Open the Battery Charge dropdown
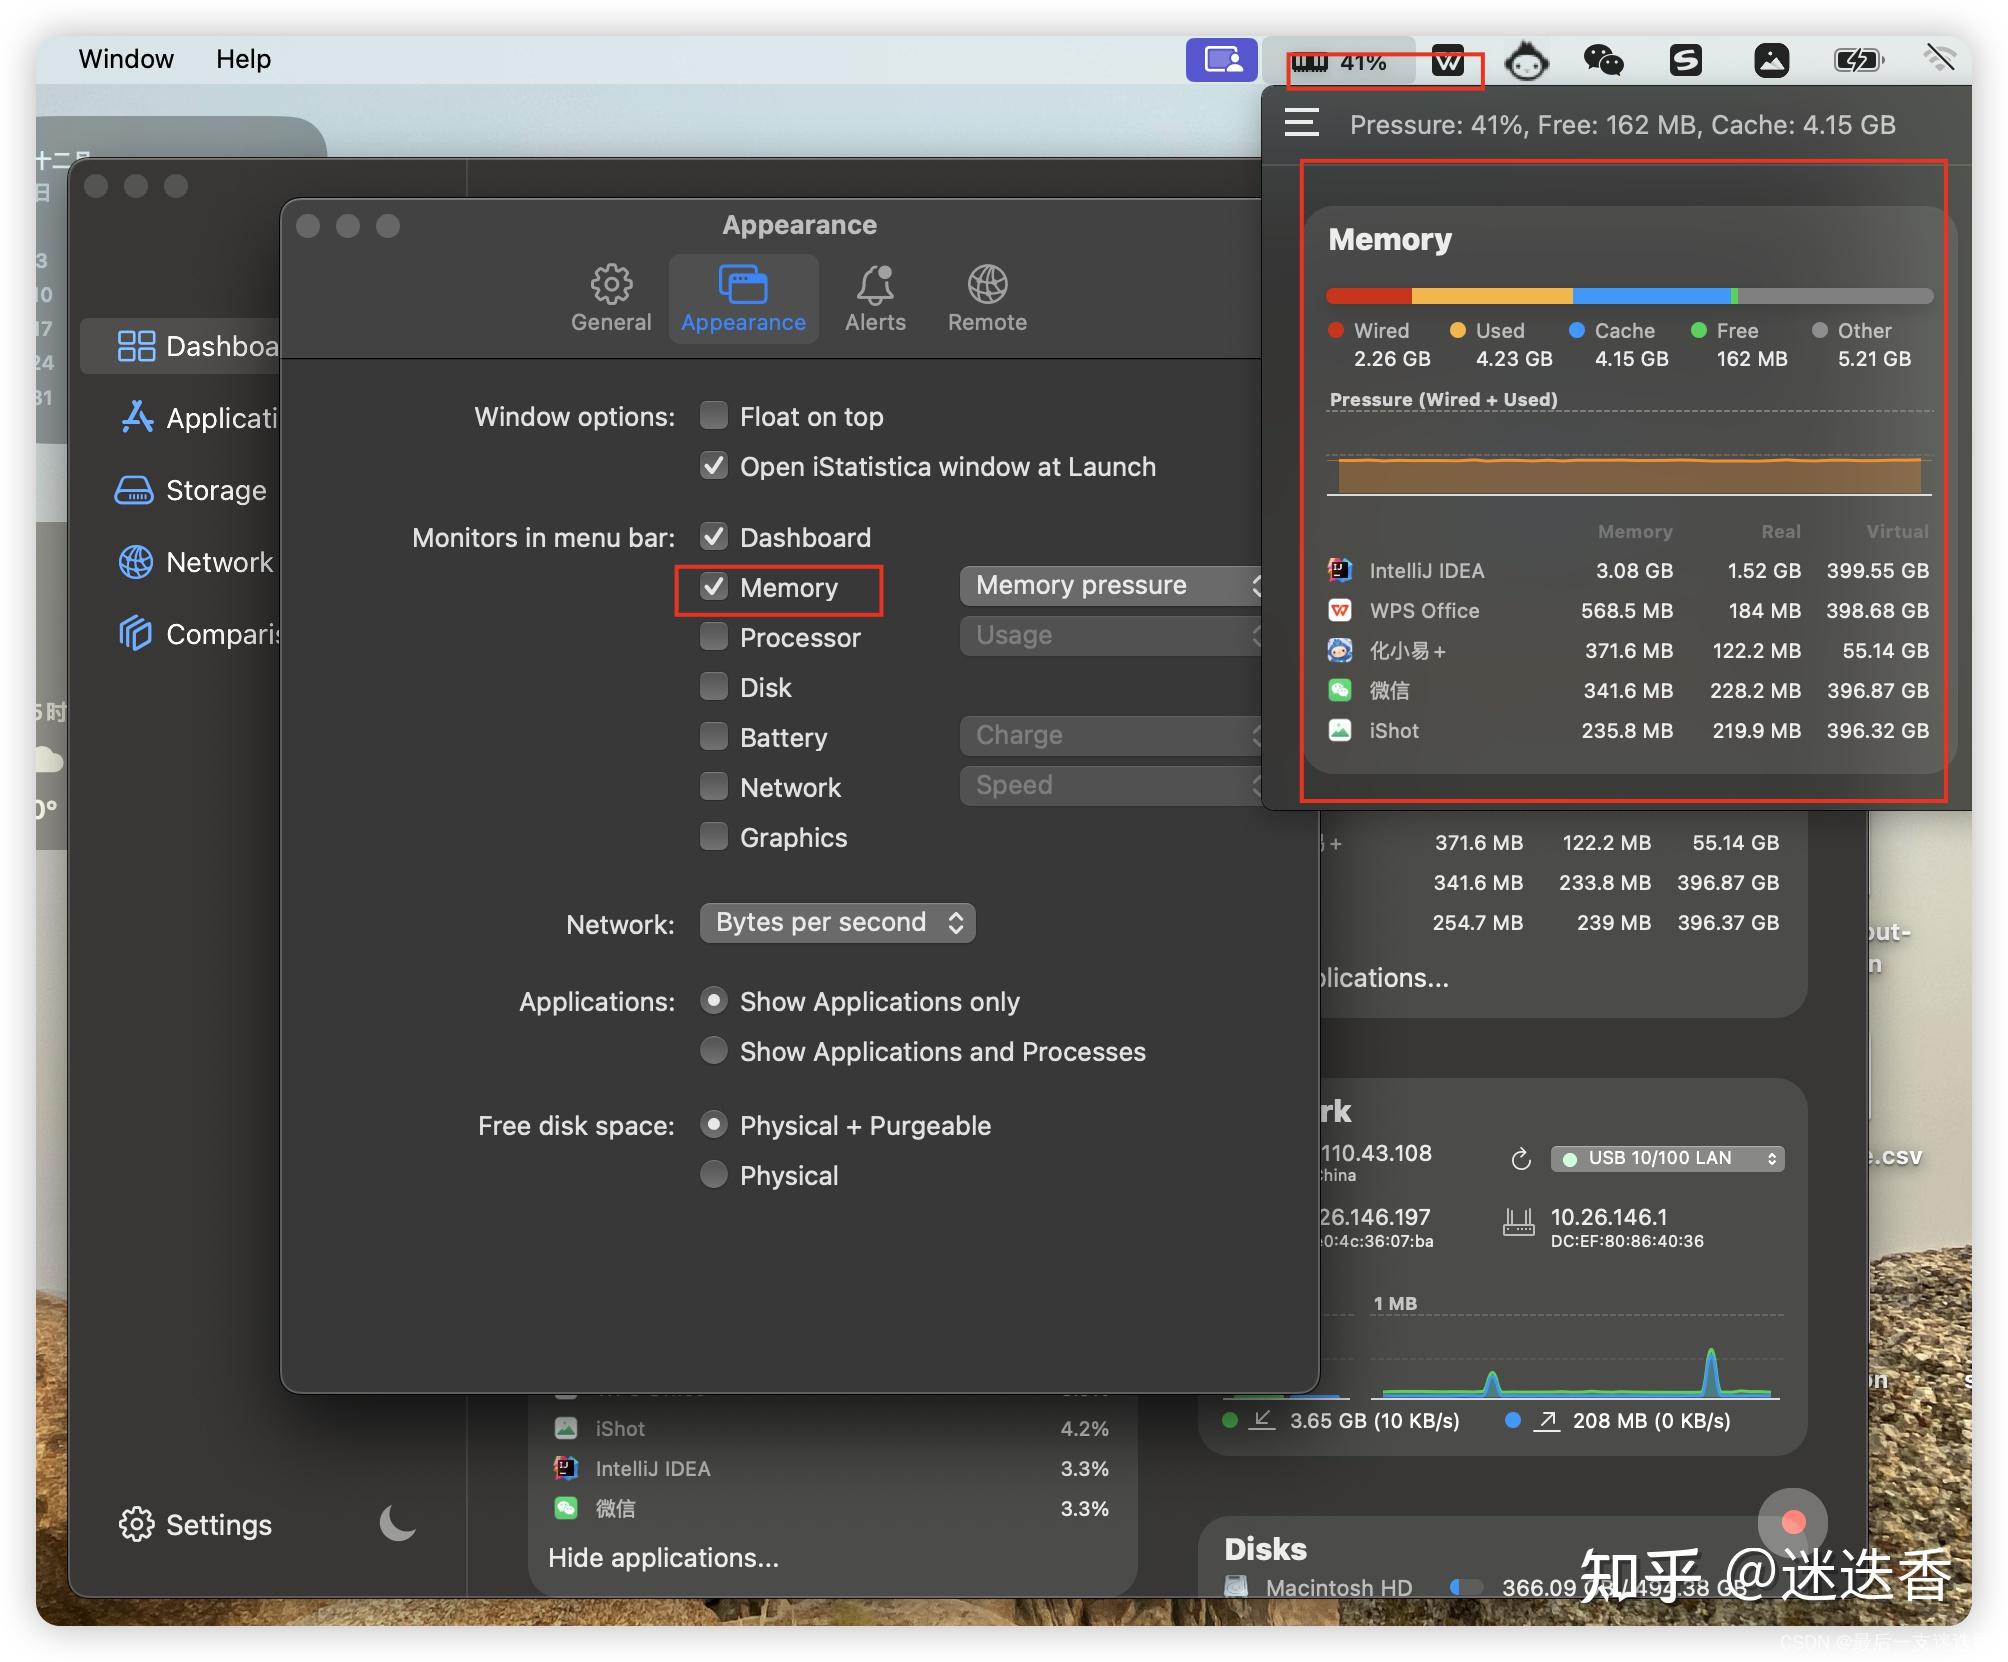This screenshot has width=2008, height=1662. click(x=1112, y=735)
